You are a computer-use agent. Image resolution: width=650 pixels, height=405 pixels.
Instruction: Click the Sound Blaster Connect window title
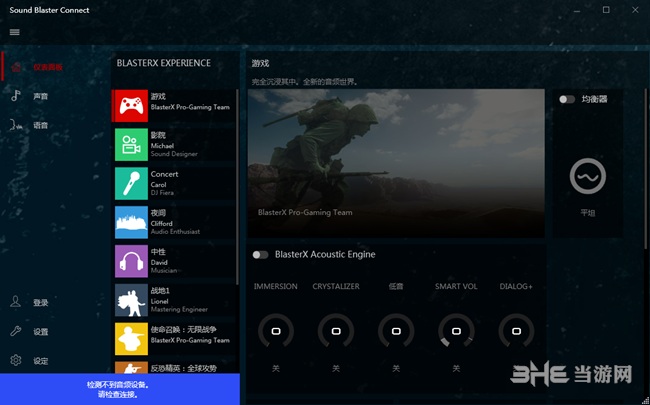(49, 10)
